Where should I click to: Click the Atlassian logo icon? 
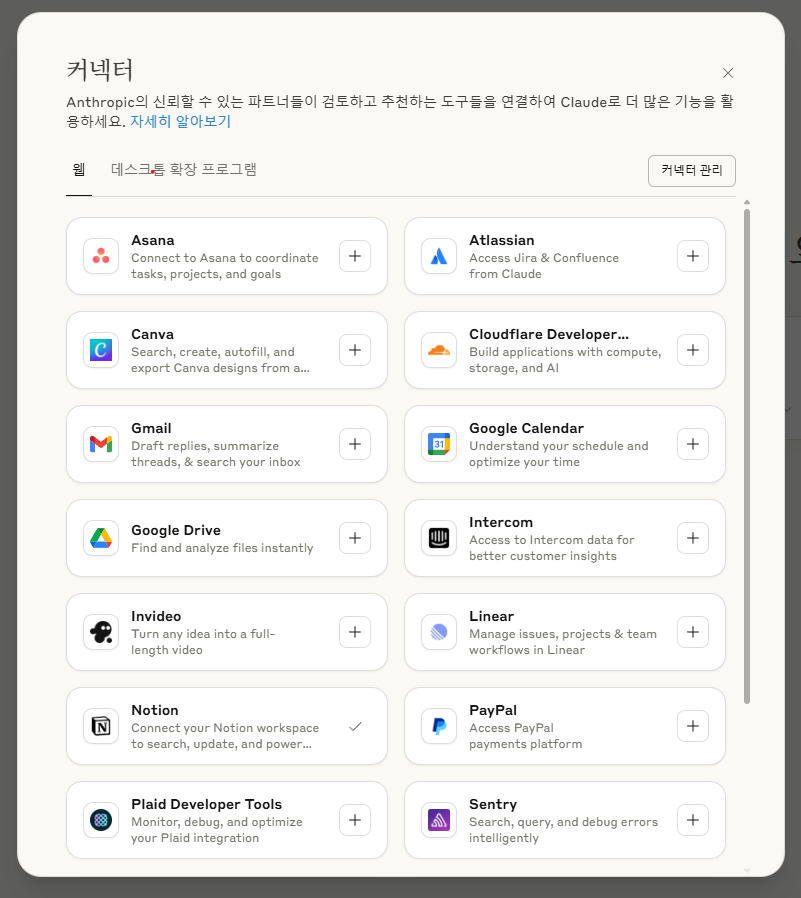(438, 256)
